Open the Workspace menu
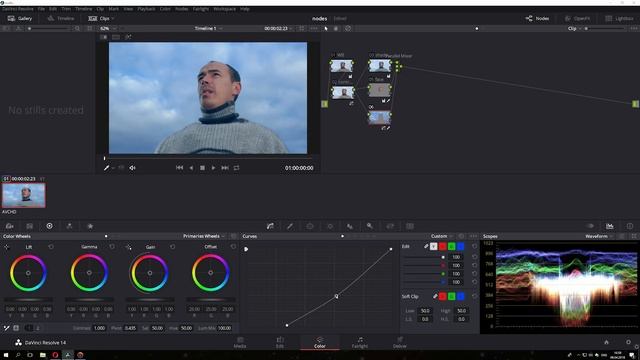This screenshot has width=640, height=360. click(224, 9)
